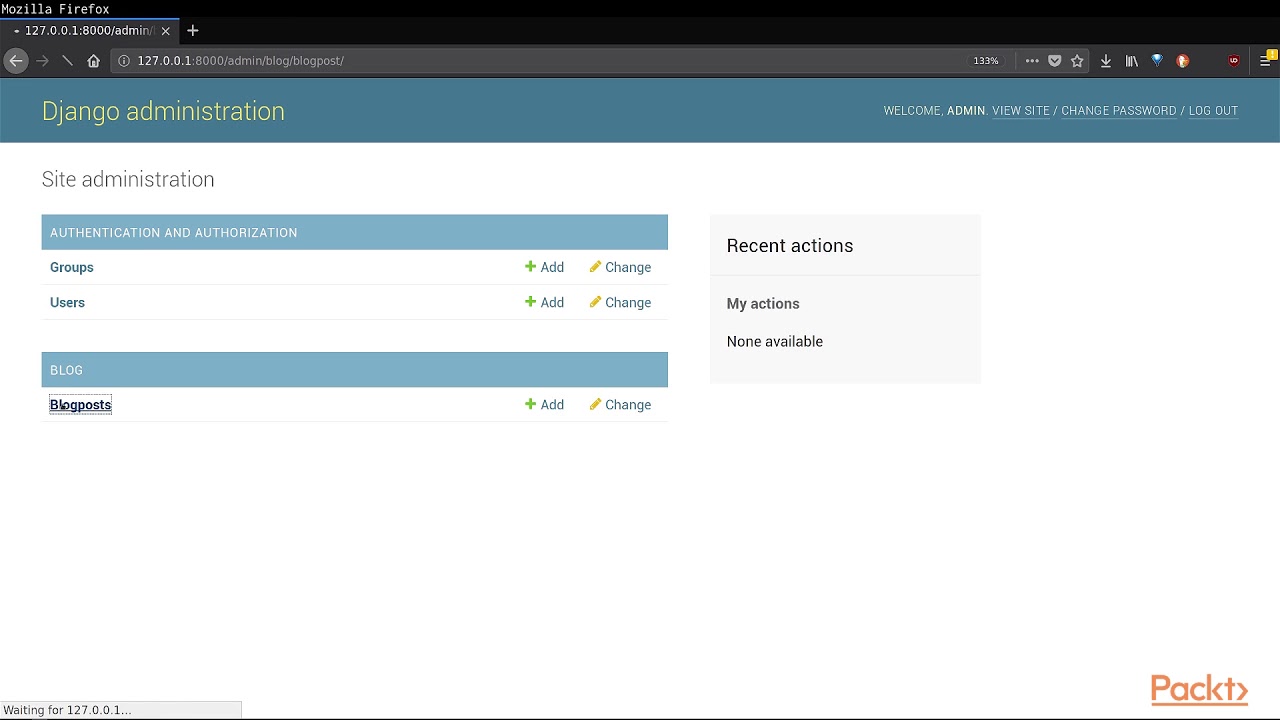Stop page loading with the toolbar button
Image resolution: width=1280 pixels, height=720 pixels.
pos(67,61)
